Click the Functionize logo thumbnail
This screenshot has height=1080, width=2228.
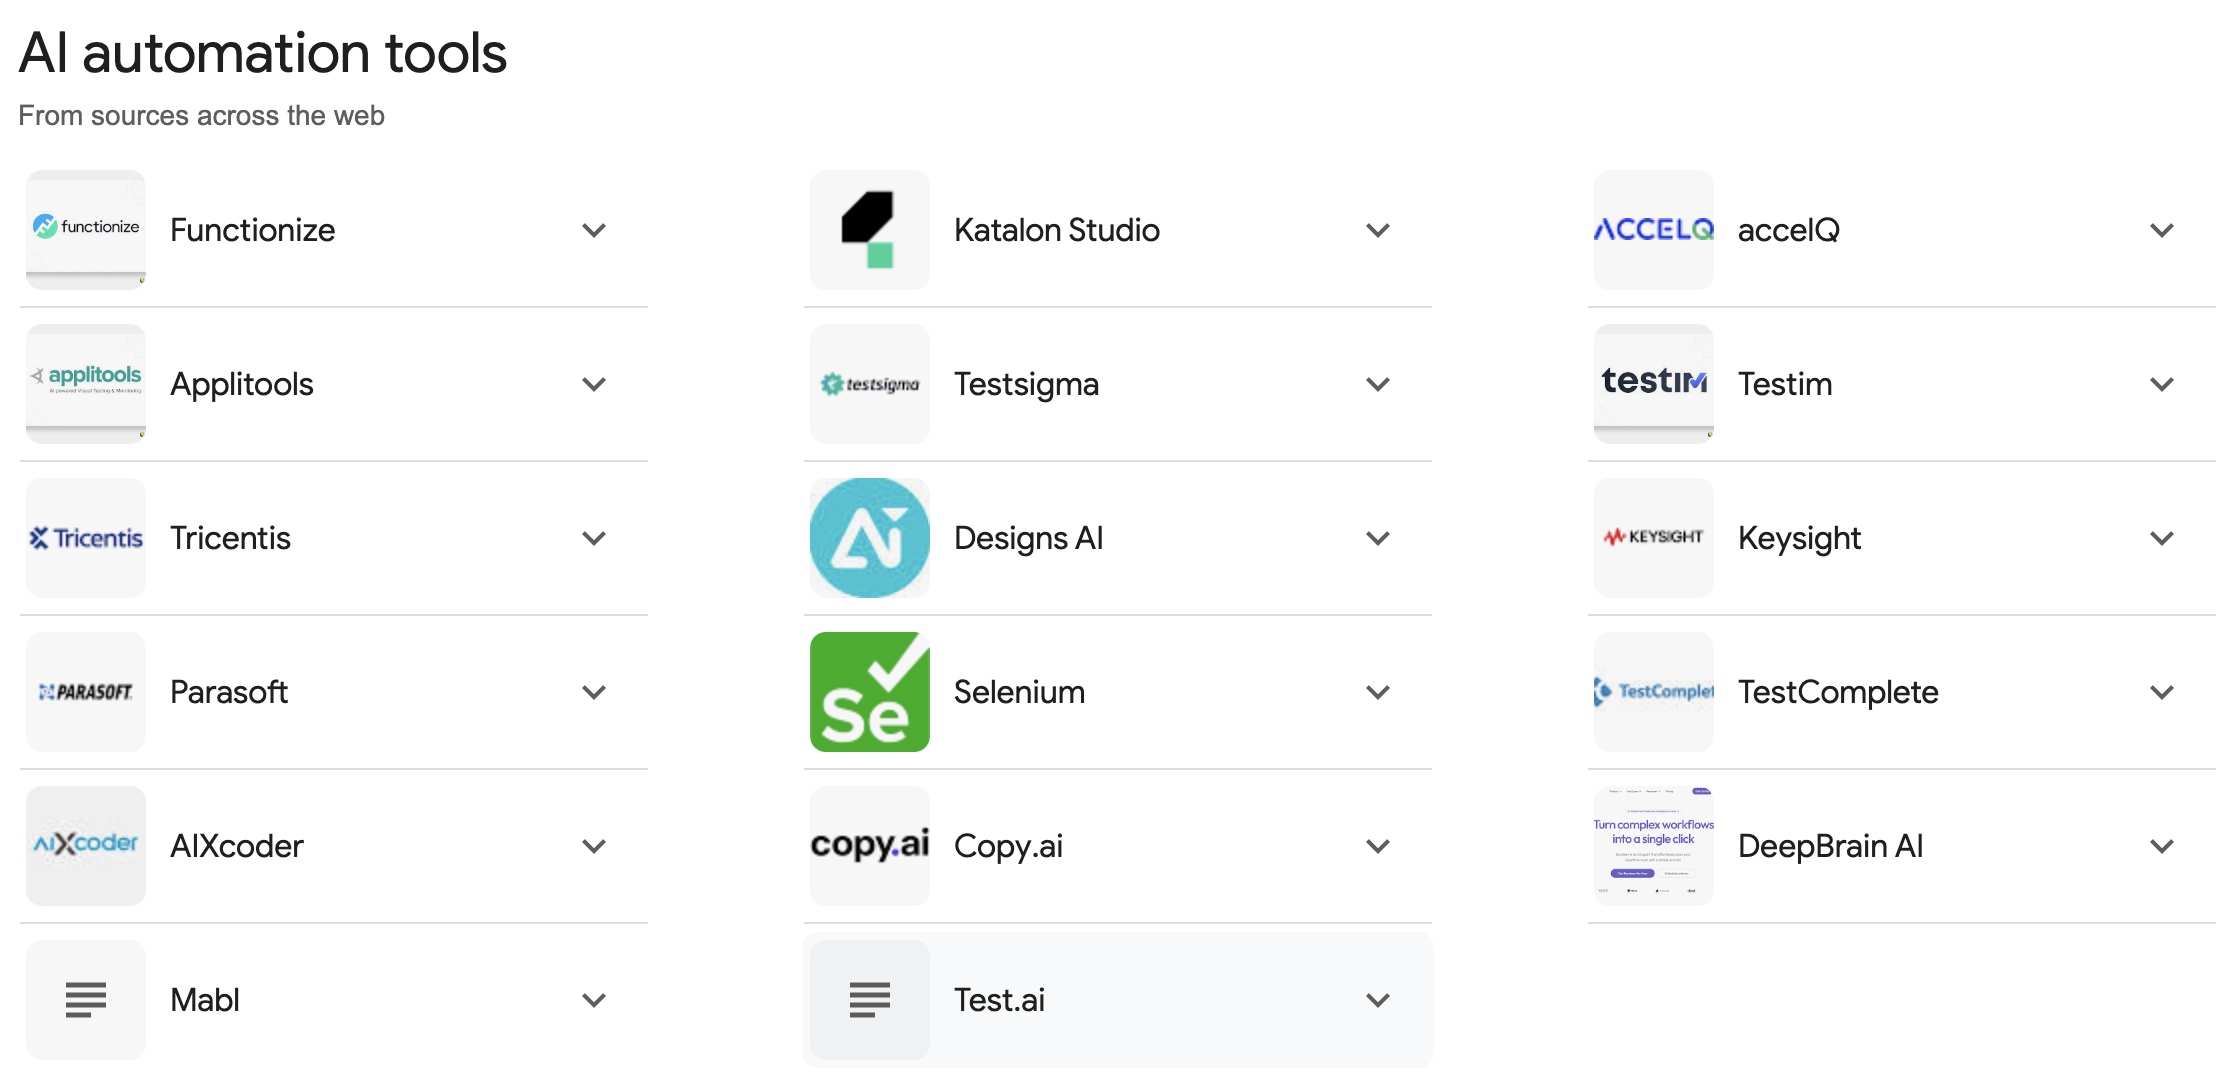(x=86, y=230)
